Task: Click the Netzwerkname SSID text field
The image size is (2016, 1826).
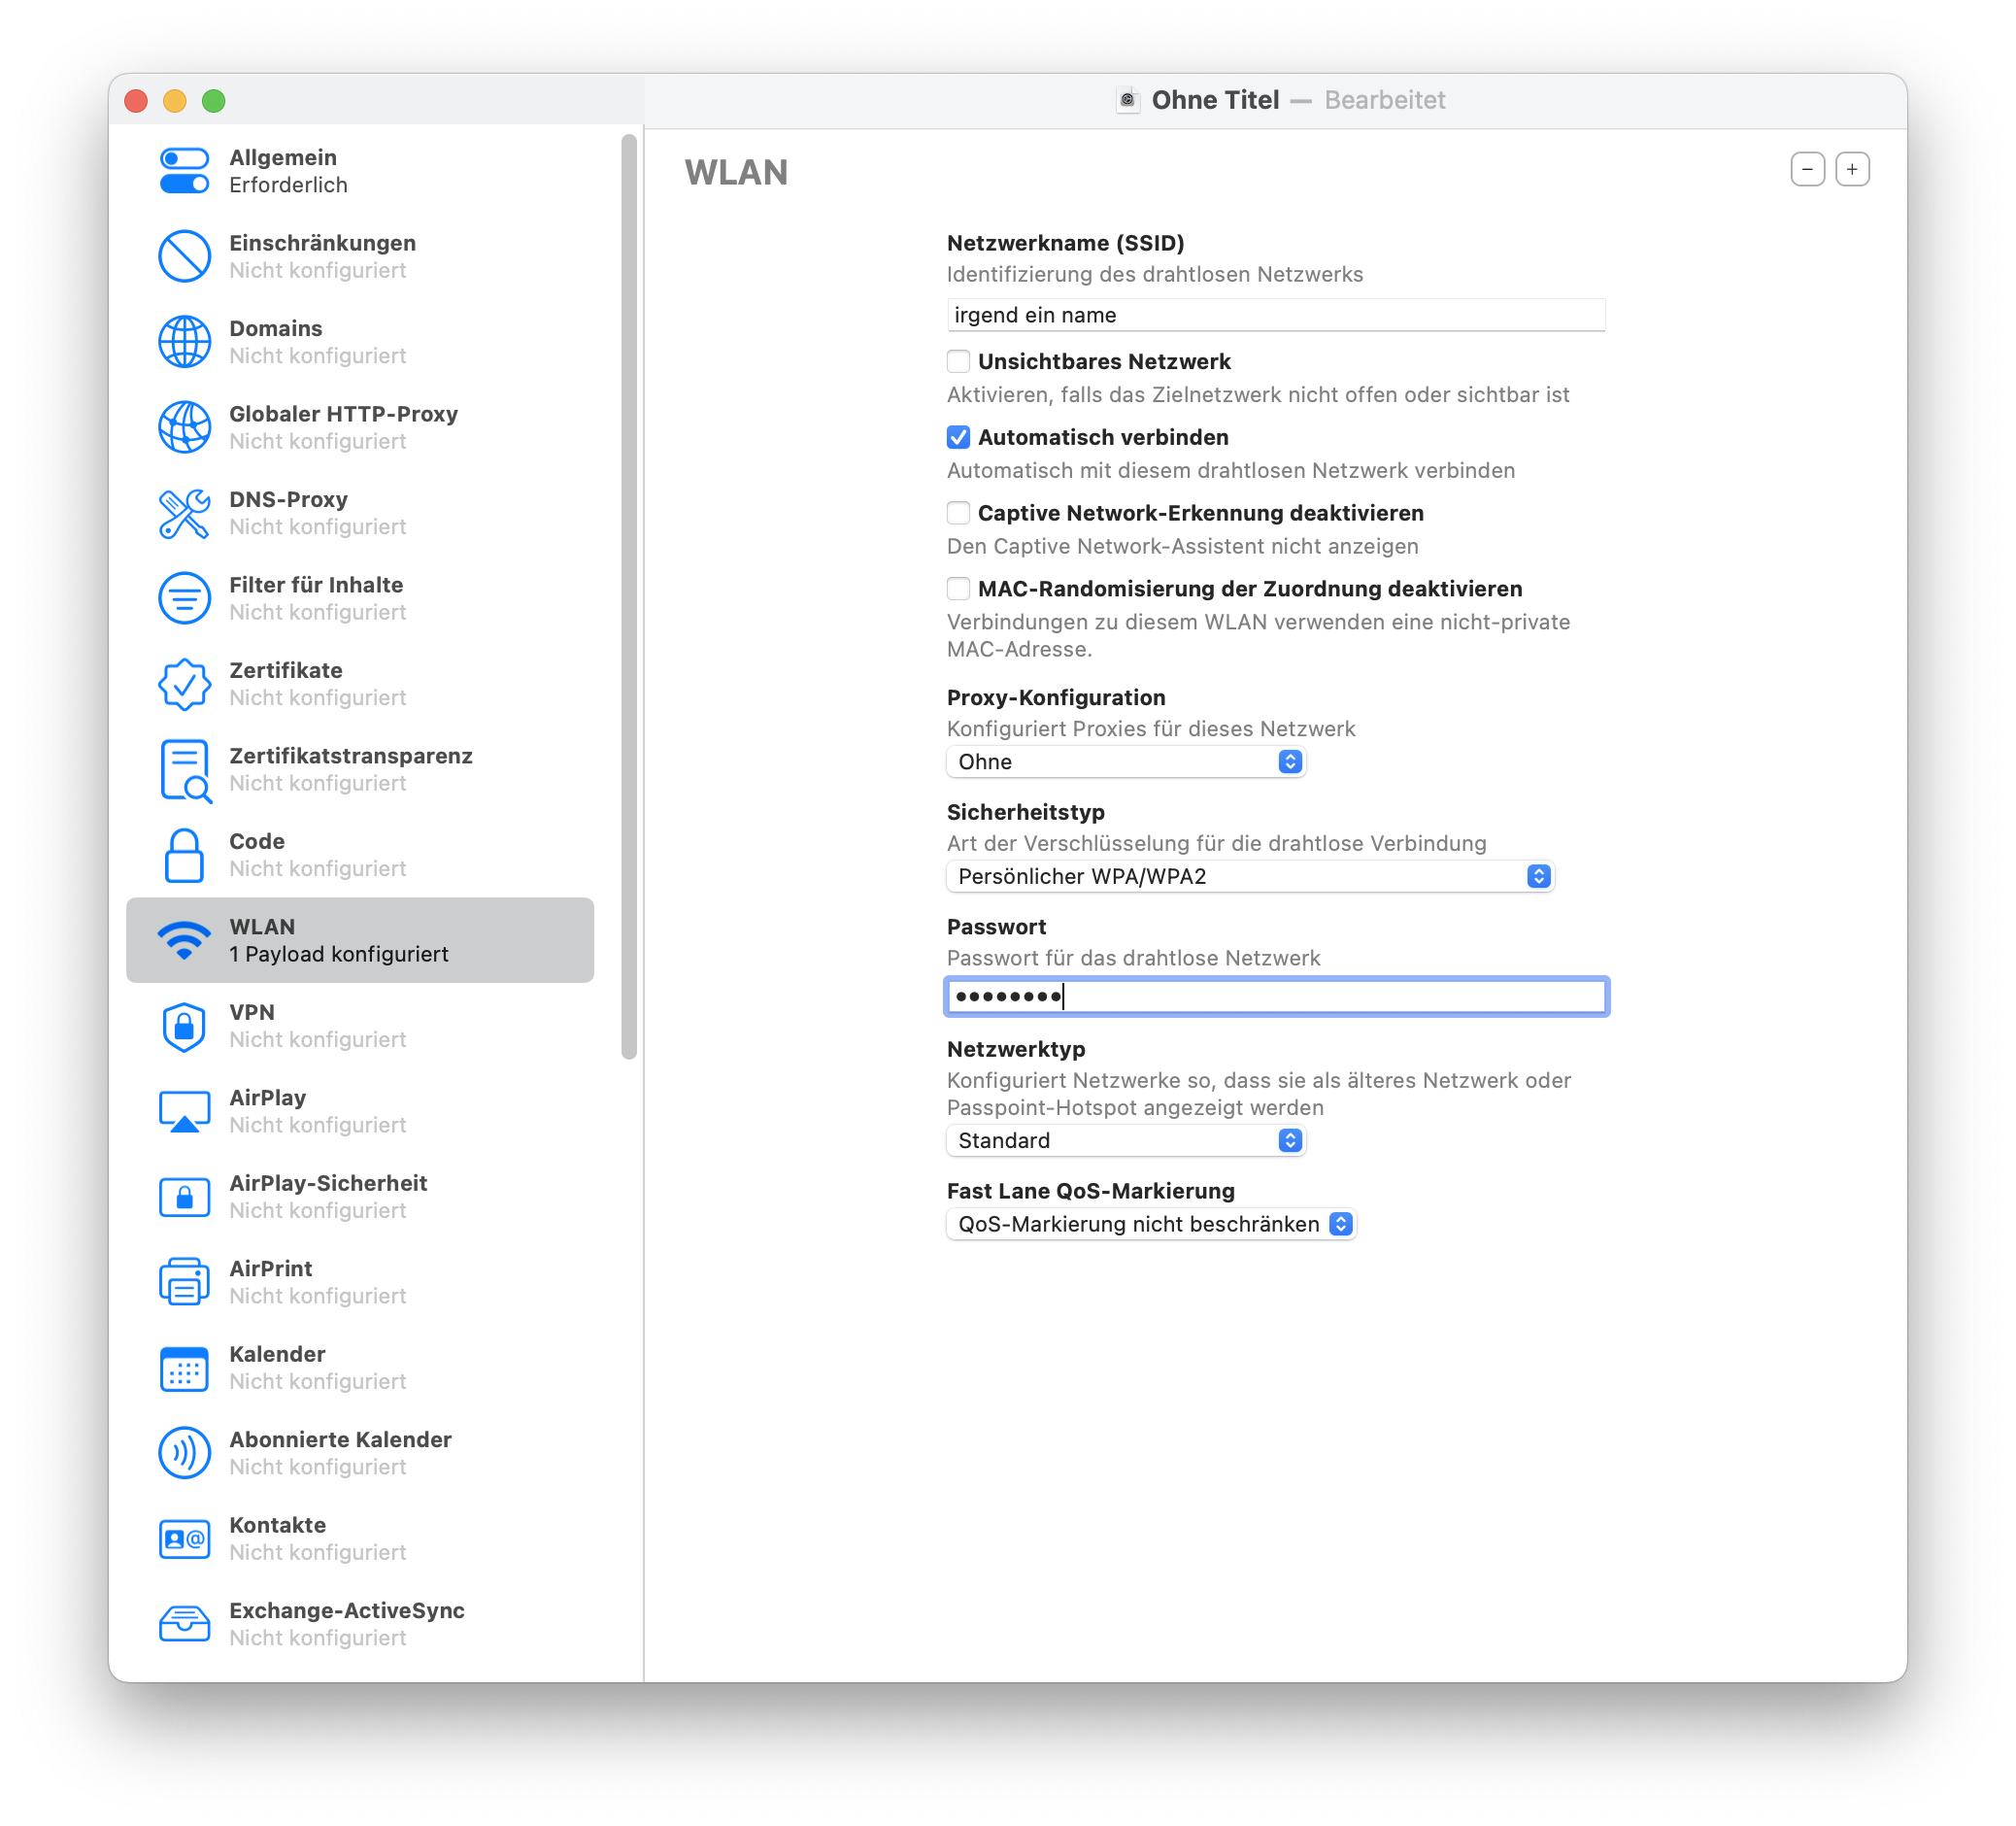Action: coord(1275,315)
